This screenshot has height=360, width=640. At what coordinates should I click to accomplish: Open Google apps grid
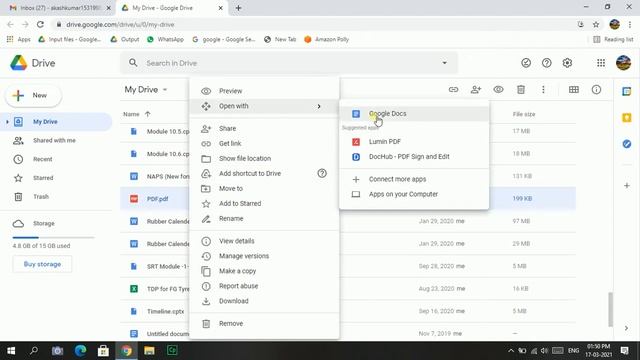pyautogui.click(x=601, y=63)
